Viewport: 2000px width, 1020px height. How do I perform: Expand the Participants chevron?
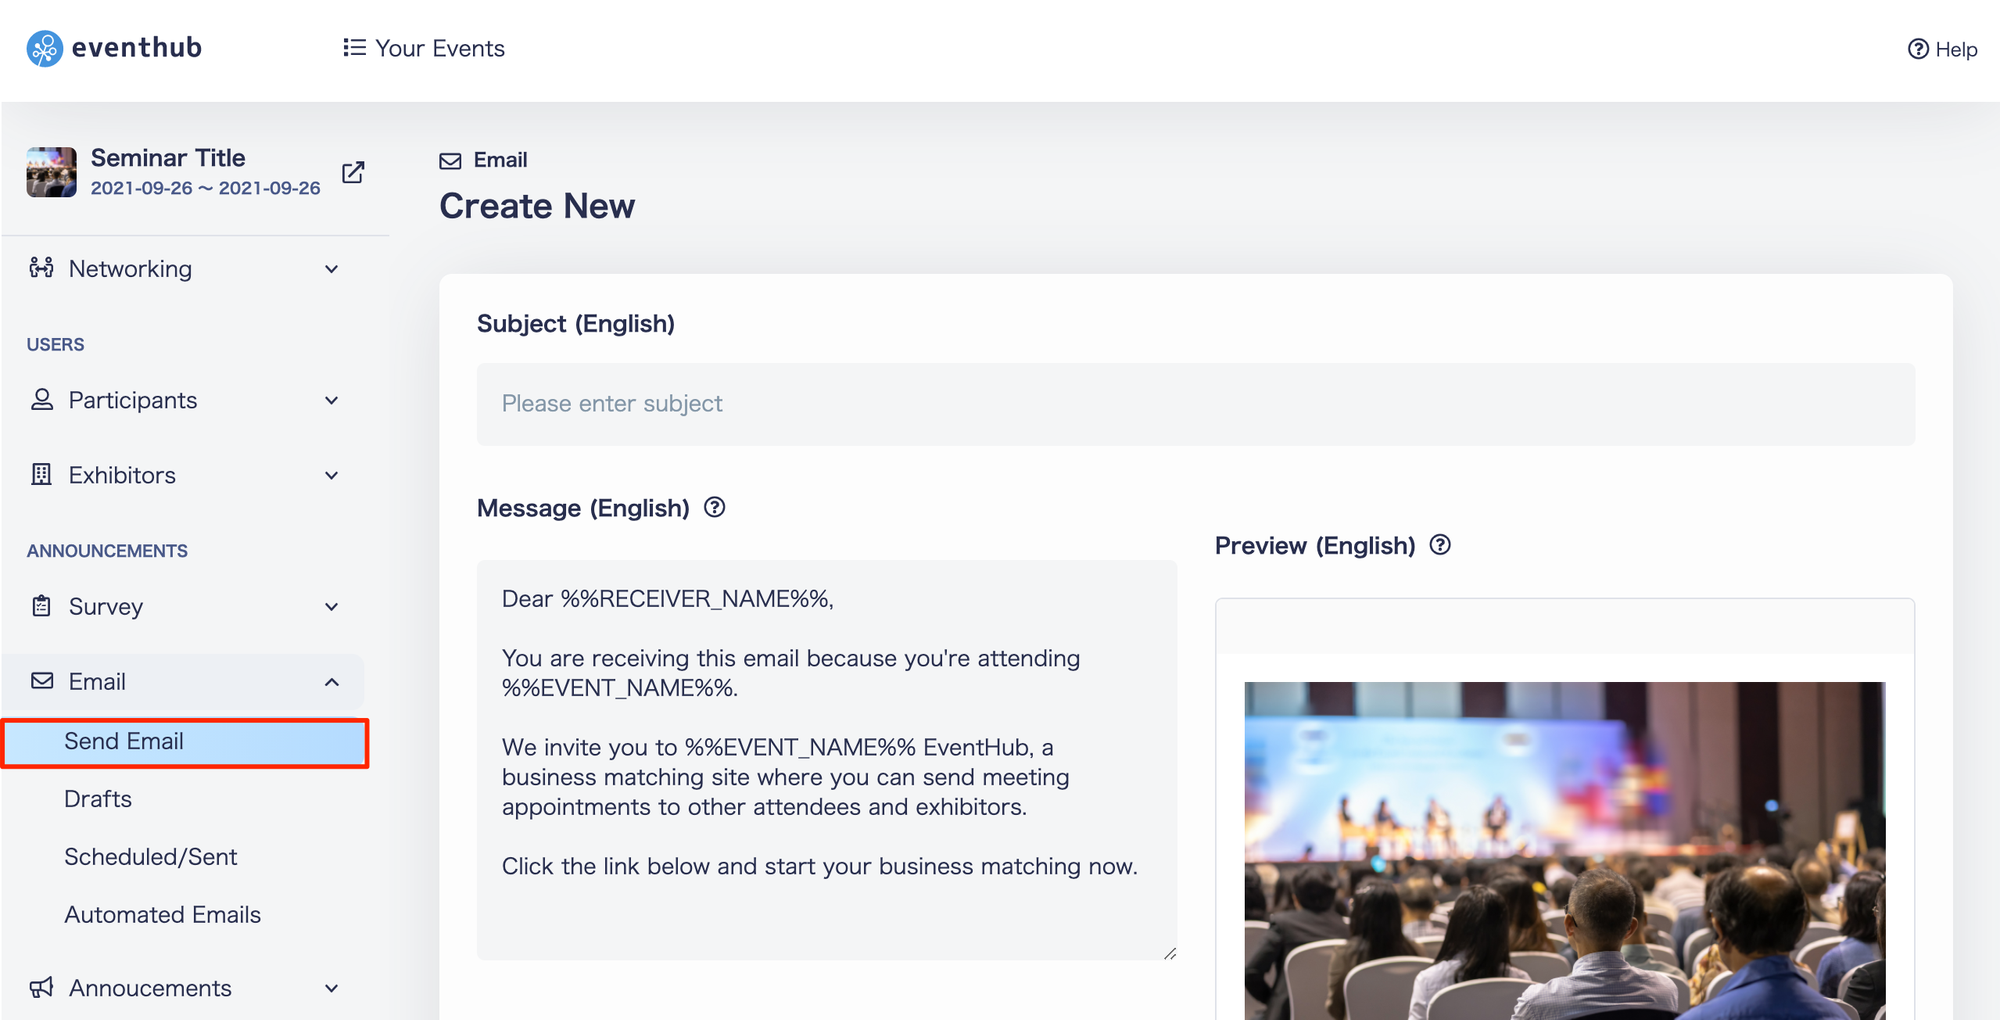click(332, 400)
